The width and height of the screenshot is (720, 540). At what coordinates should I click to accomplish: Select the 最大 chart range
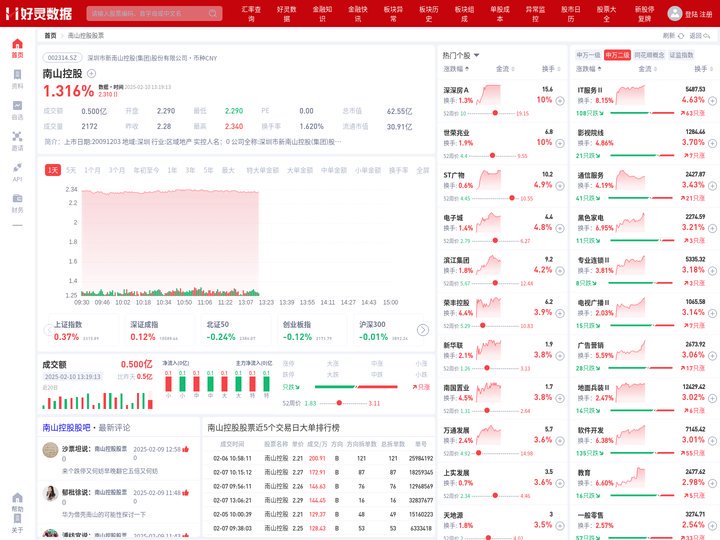[x=228, y=170]
